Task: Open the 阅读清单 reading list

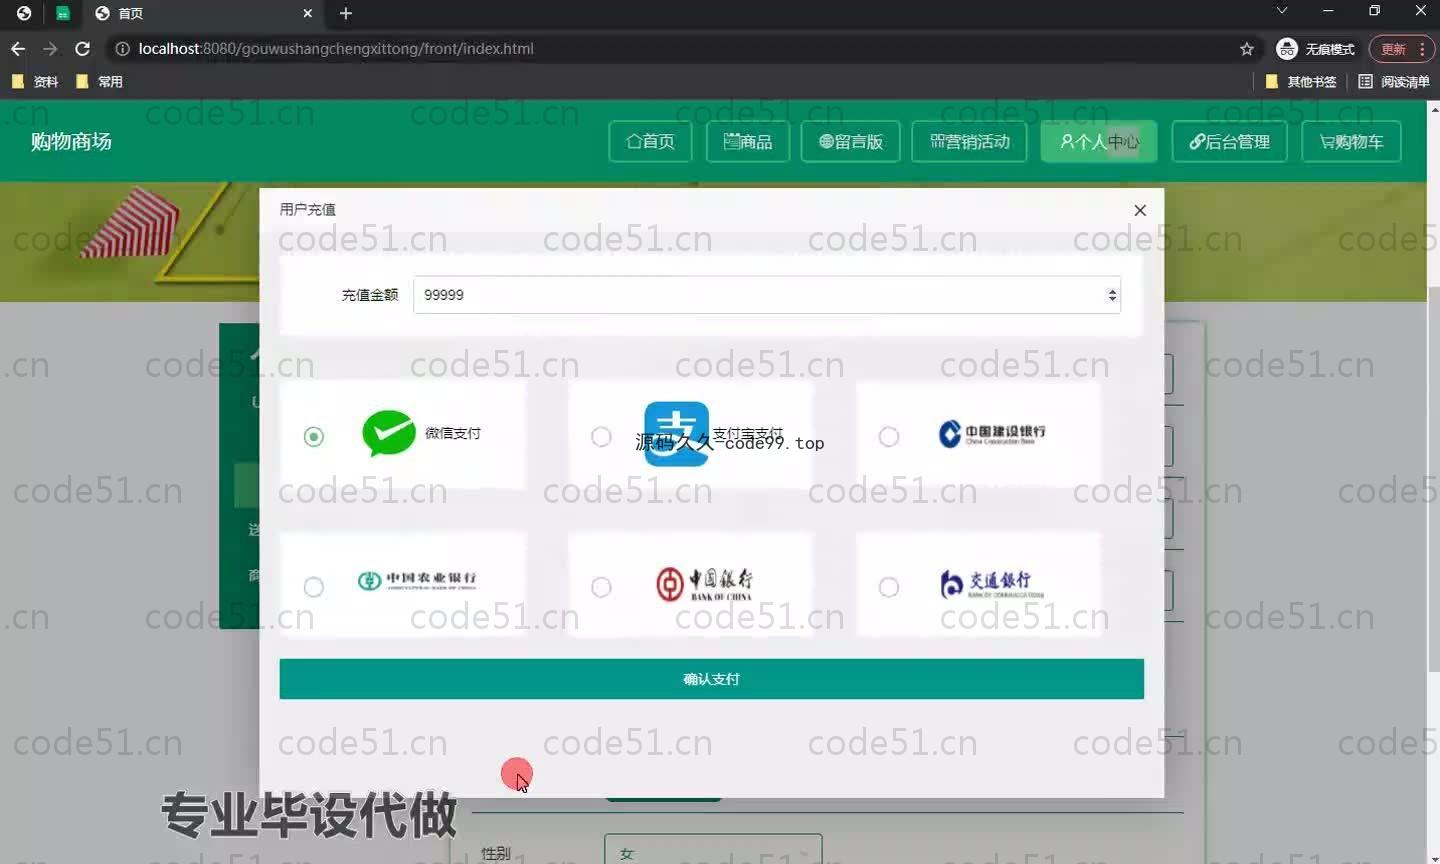Action: pyautogui.click(x=1394, y=81)
